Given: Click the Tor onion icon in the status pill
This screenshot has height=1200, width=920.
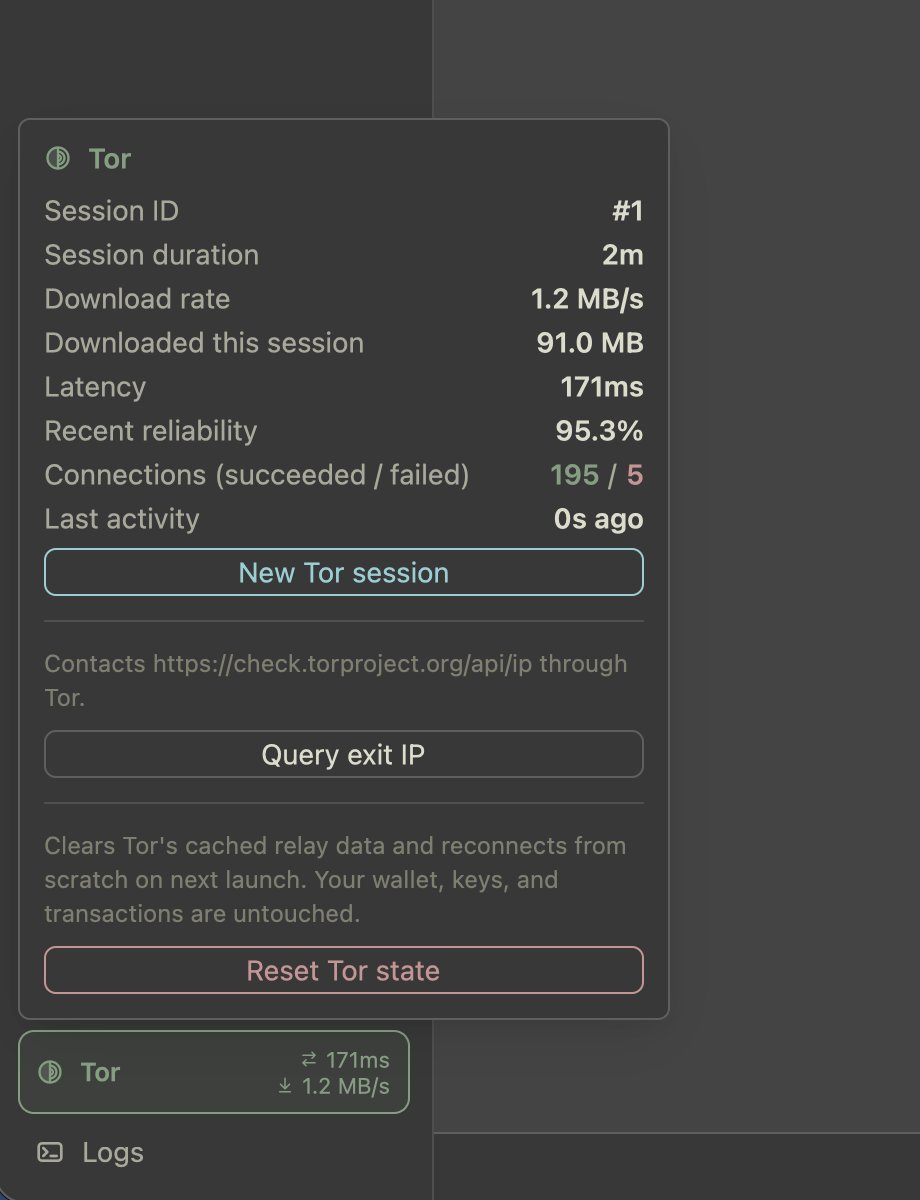Looking at the screenshot, I should [x=50, y=1072].
